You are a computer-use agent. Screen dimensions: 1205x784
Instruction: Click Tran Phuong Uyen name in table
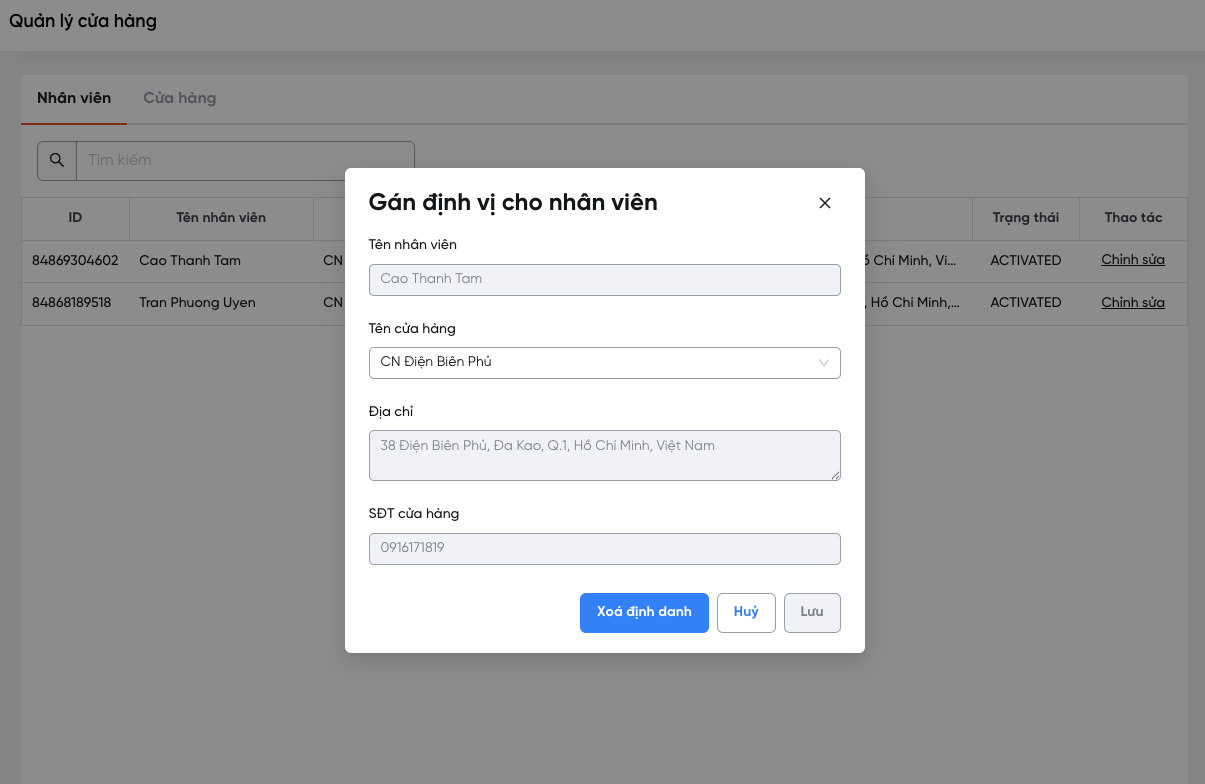[197, 302]
